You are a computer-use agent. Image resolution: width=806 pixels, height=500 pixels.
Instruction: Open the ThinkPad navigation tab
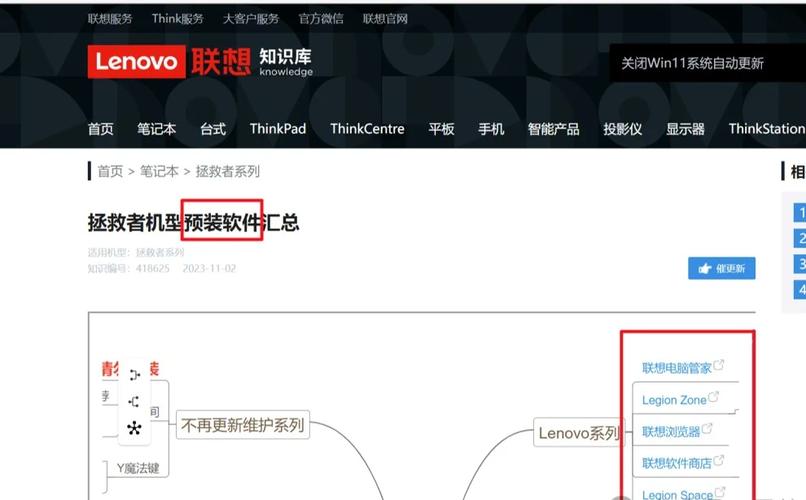278,128
